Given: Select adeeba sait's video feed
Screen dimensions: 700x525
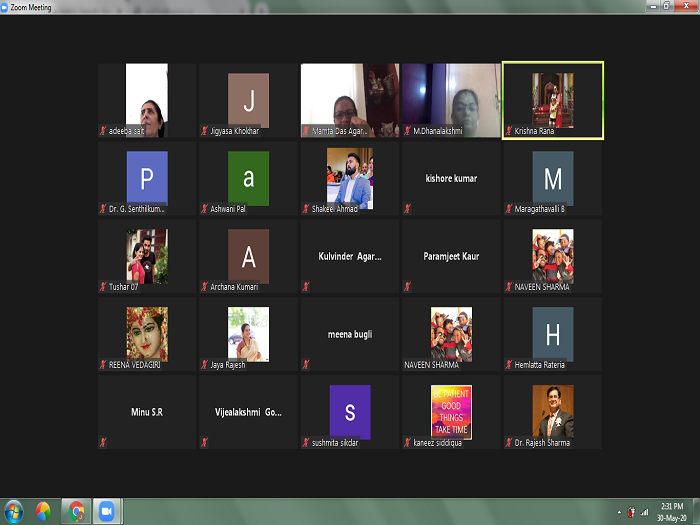Looking at the screenshot, I should tap(147, 100).
